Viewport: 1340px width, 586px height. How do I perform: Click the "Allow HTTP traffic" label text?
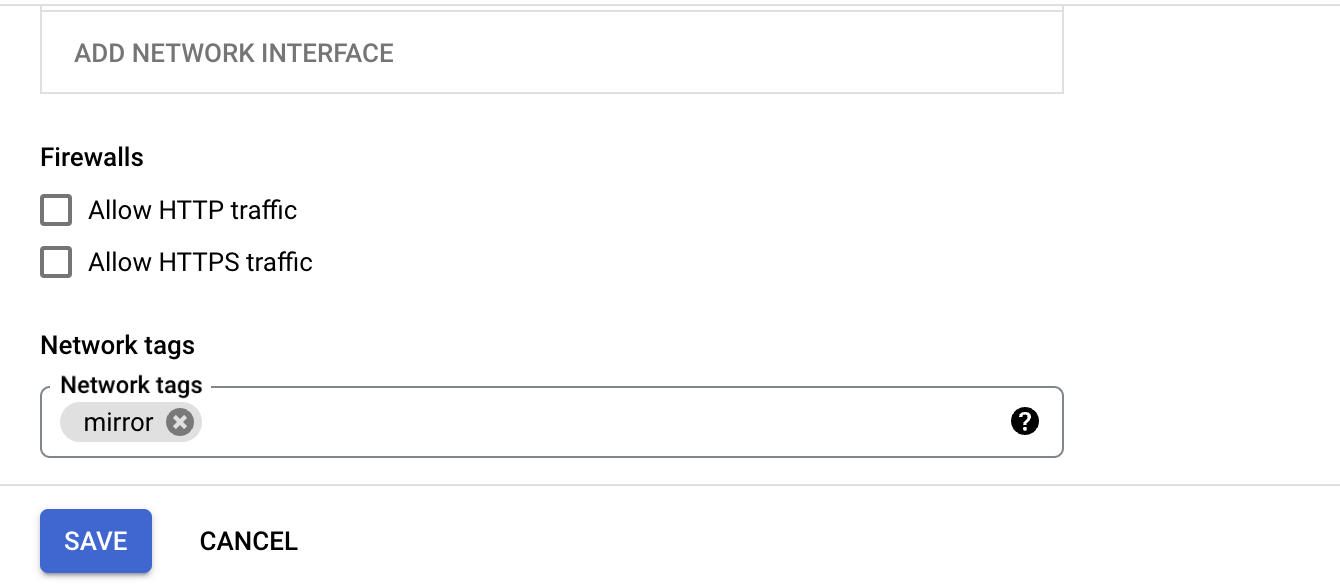[192, 211]
